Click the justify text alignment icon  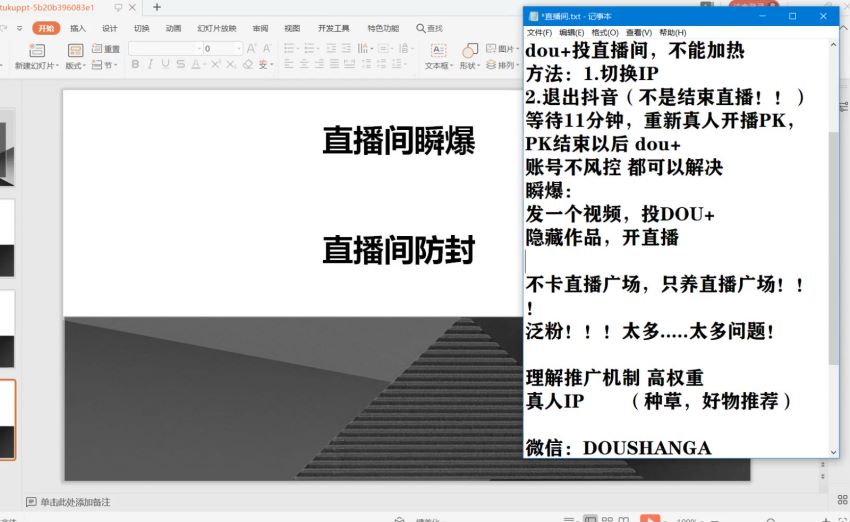[334, 64]
